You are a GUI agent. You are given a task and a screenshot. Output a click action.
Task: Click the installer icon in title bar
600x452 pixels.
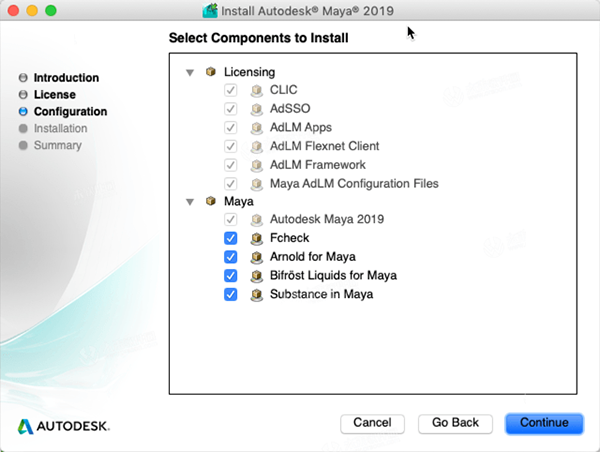tap(210, 11)
